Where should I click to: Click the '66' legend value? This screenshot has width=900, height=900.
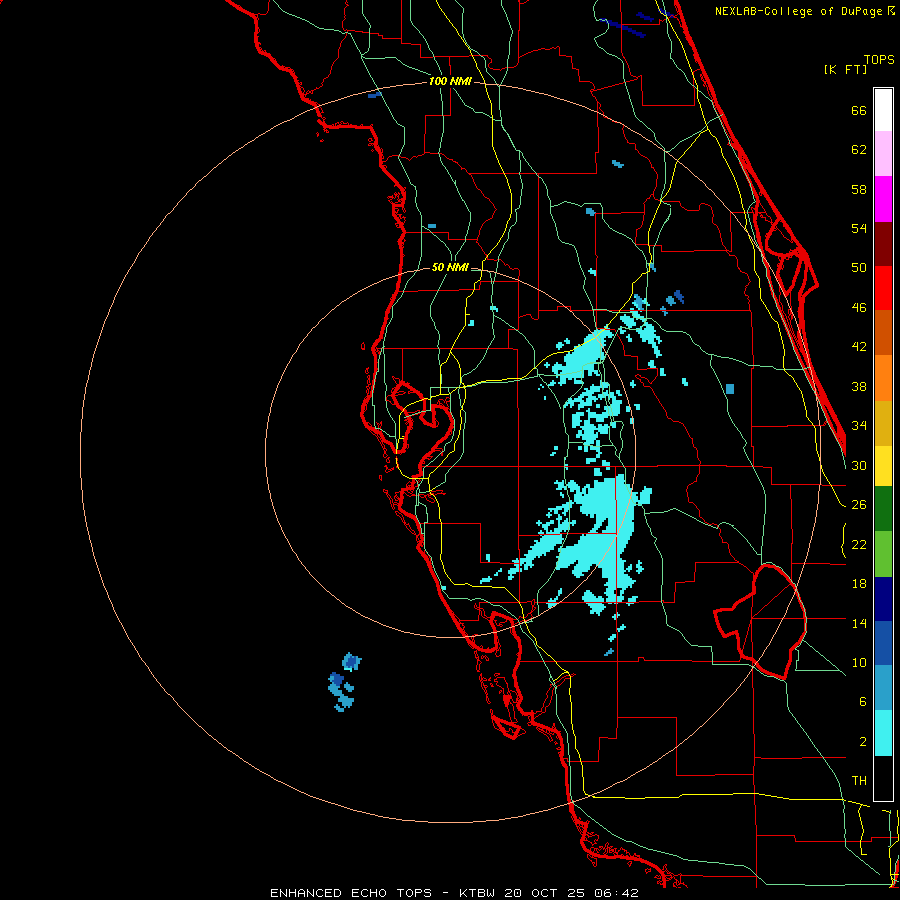point(859,110)
